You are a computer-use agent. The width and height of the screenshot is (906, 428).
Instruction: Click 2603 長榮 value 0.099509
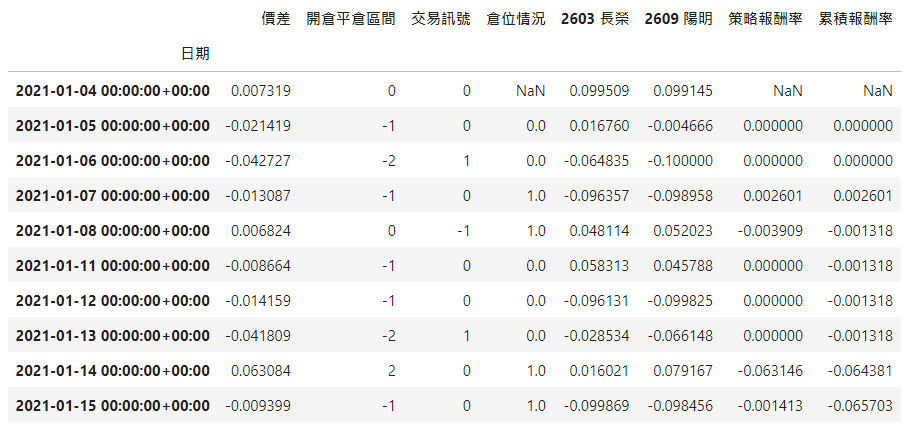[599, 91]
